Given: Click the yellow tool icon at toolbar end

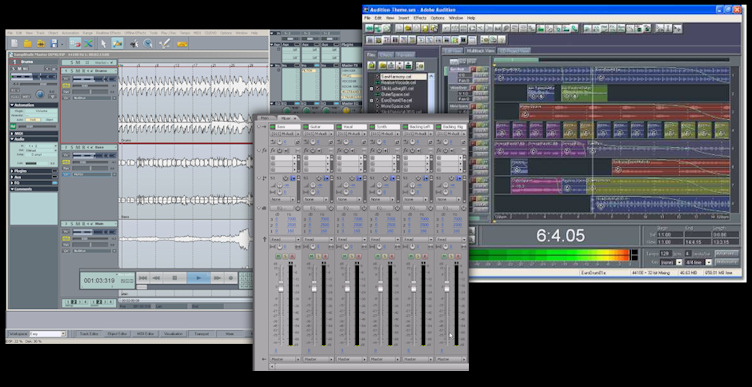Looking at the screenshot, I should tap(182, 44).
